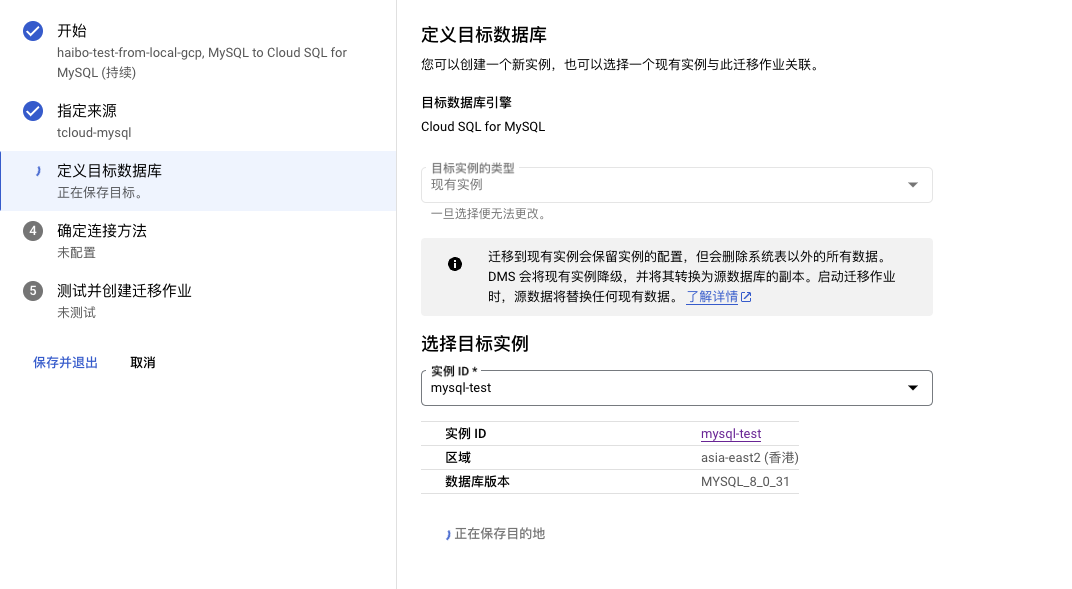Click the info icon in the migration notice
Screen dimensions: 1072x589
455,264
